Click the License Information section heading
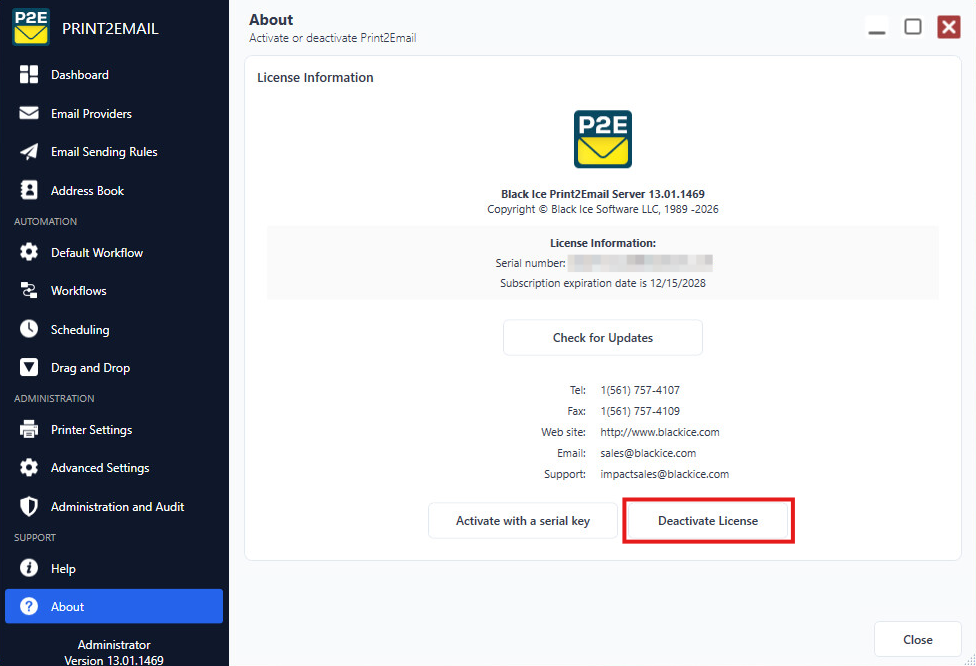The height and width of the screenshot is (666, 976). 315,77
